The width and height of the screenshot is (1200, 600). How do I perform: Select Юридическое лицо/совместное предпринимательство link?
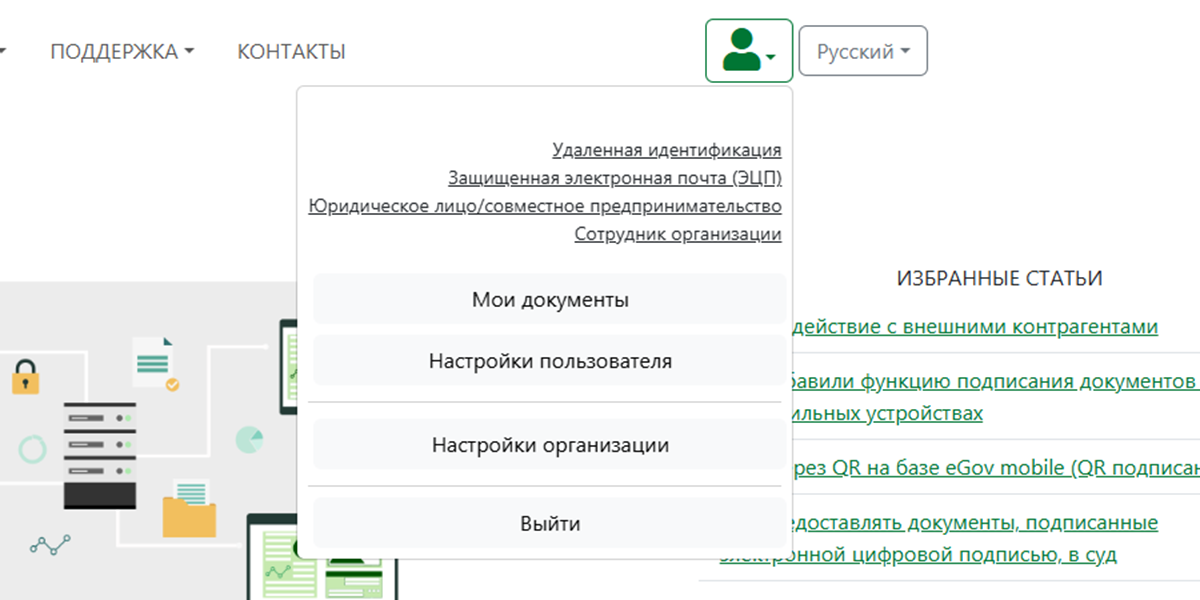[x=545, y=206]
